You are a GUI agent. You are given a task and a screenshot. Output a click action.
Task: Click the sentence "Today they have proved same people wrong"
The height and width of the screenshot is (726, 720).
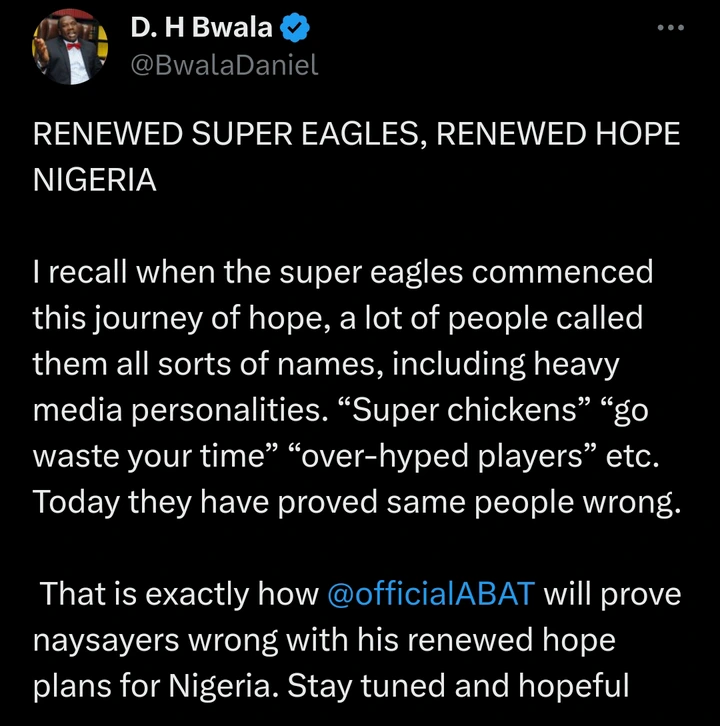click(x=357, y=503)
